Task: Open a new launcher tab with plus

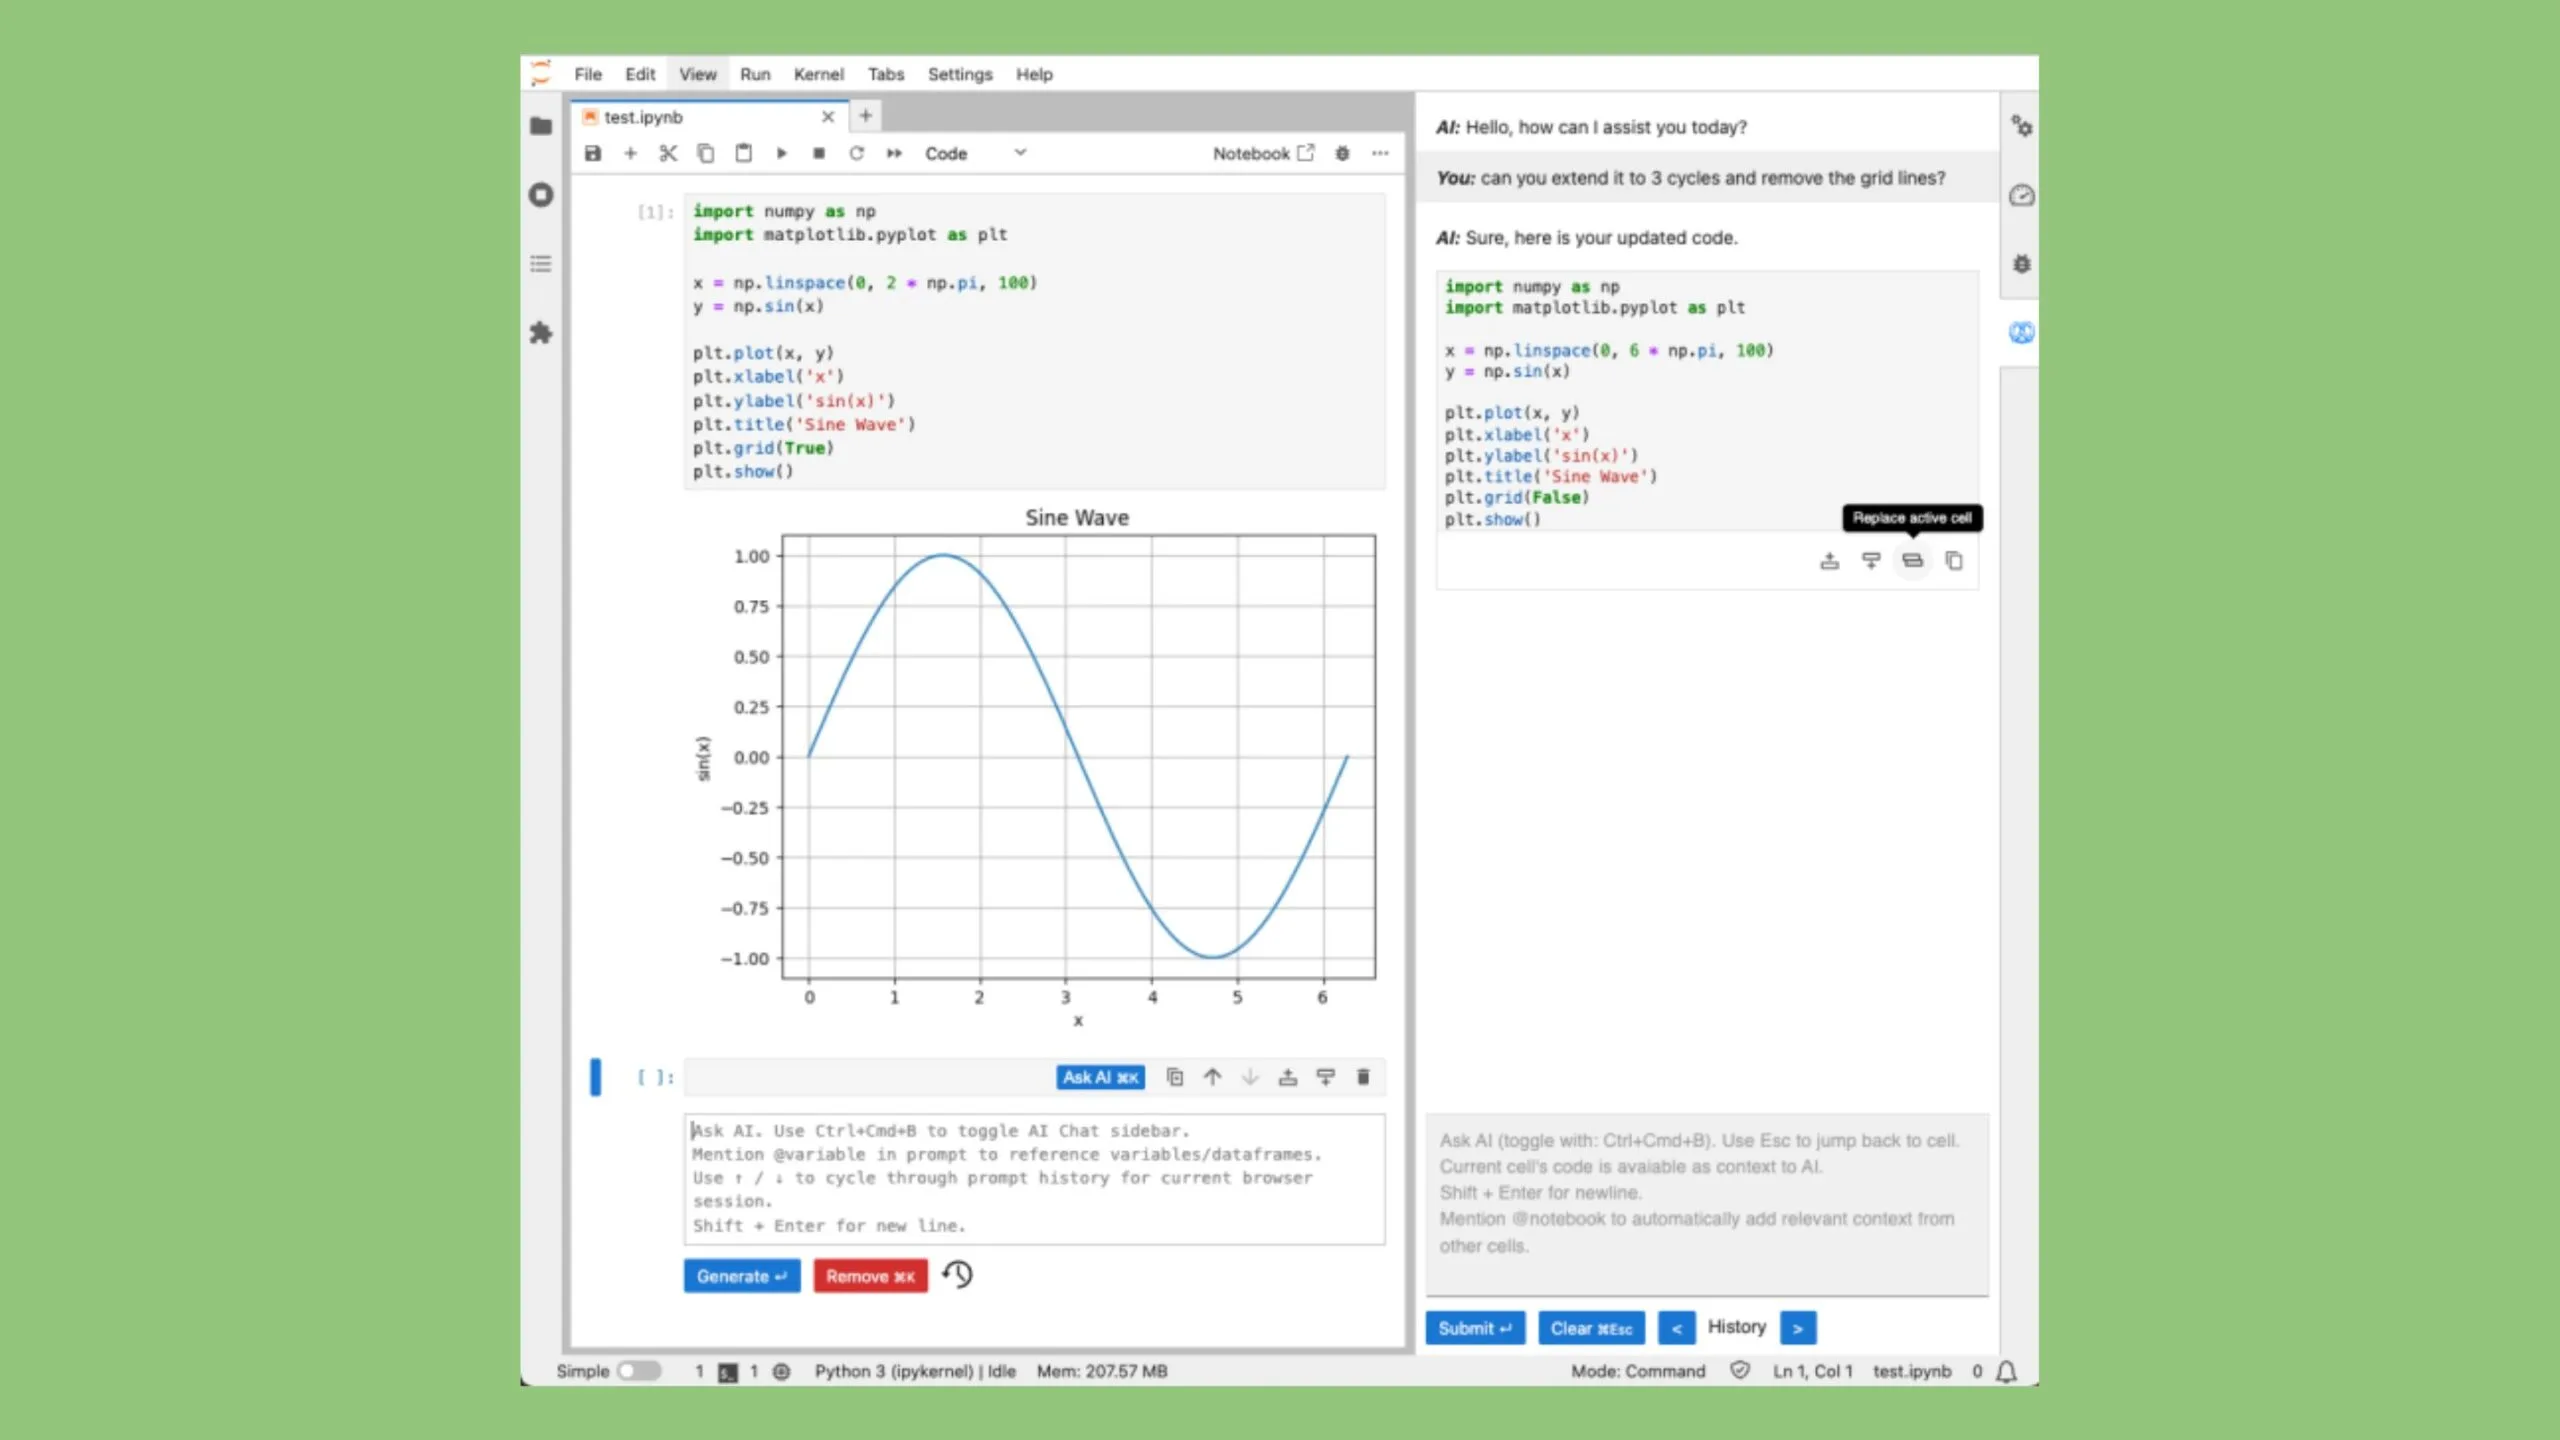Action: (x=866, y=116)
